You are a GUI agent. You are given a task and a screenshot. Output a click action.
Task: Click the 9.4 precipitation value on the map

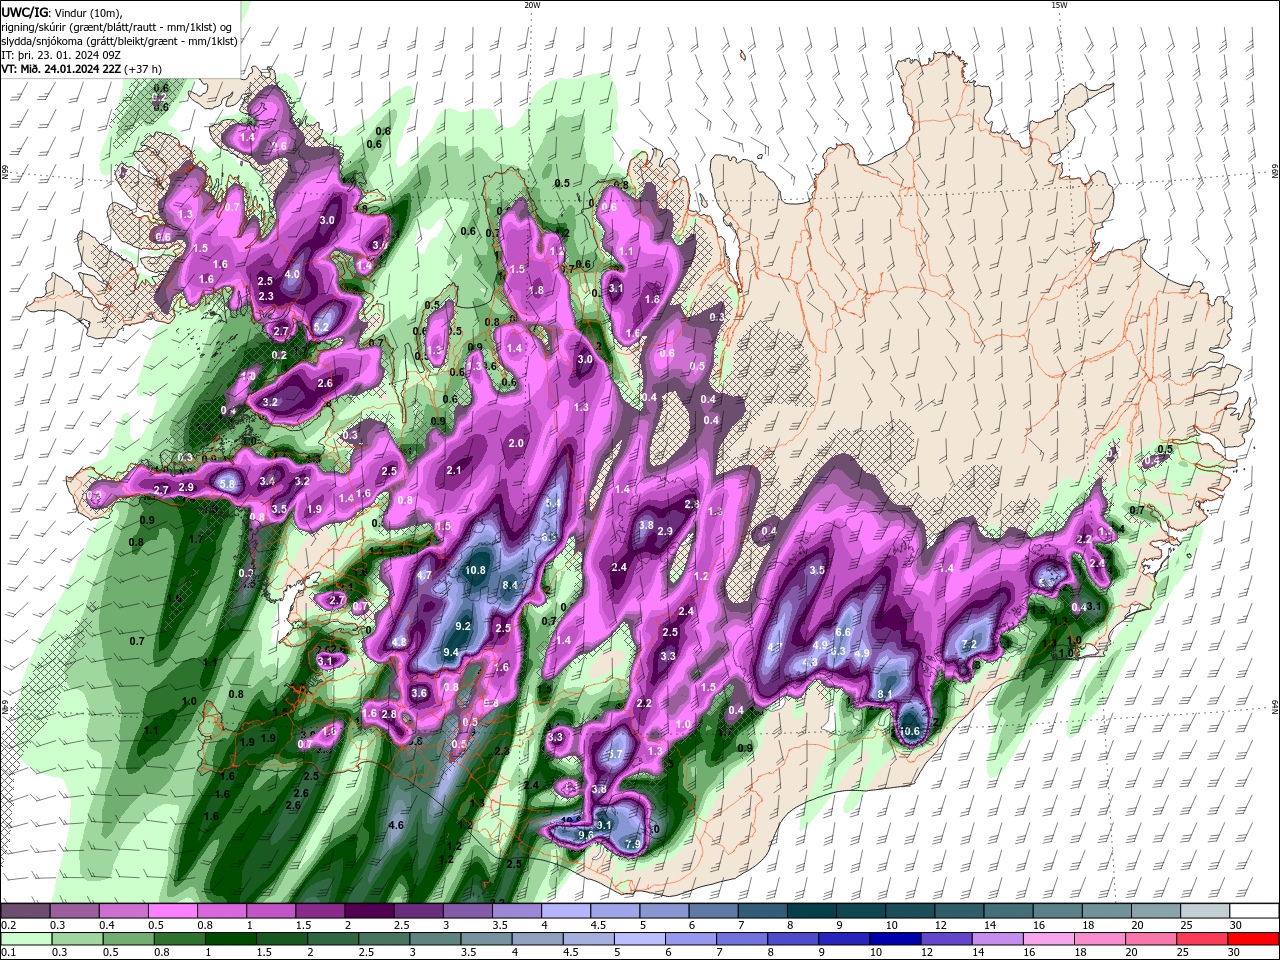click(x=450, y=652)
